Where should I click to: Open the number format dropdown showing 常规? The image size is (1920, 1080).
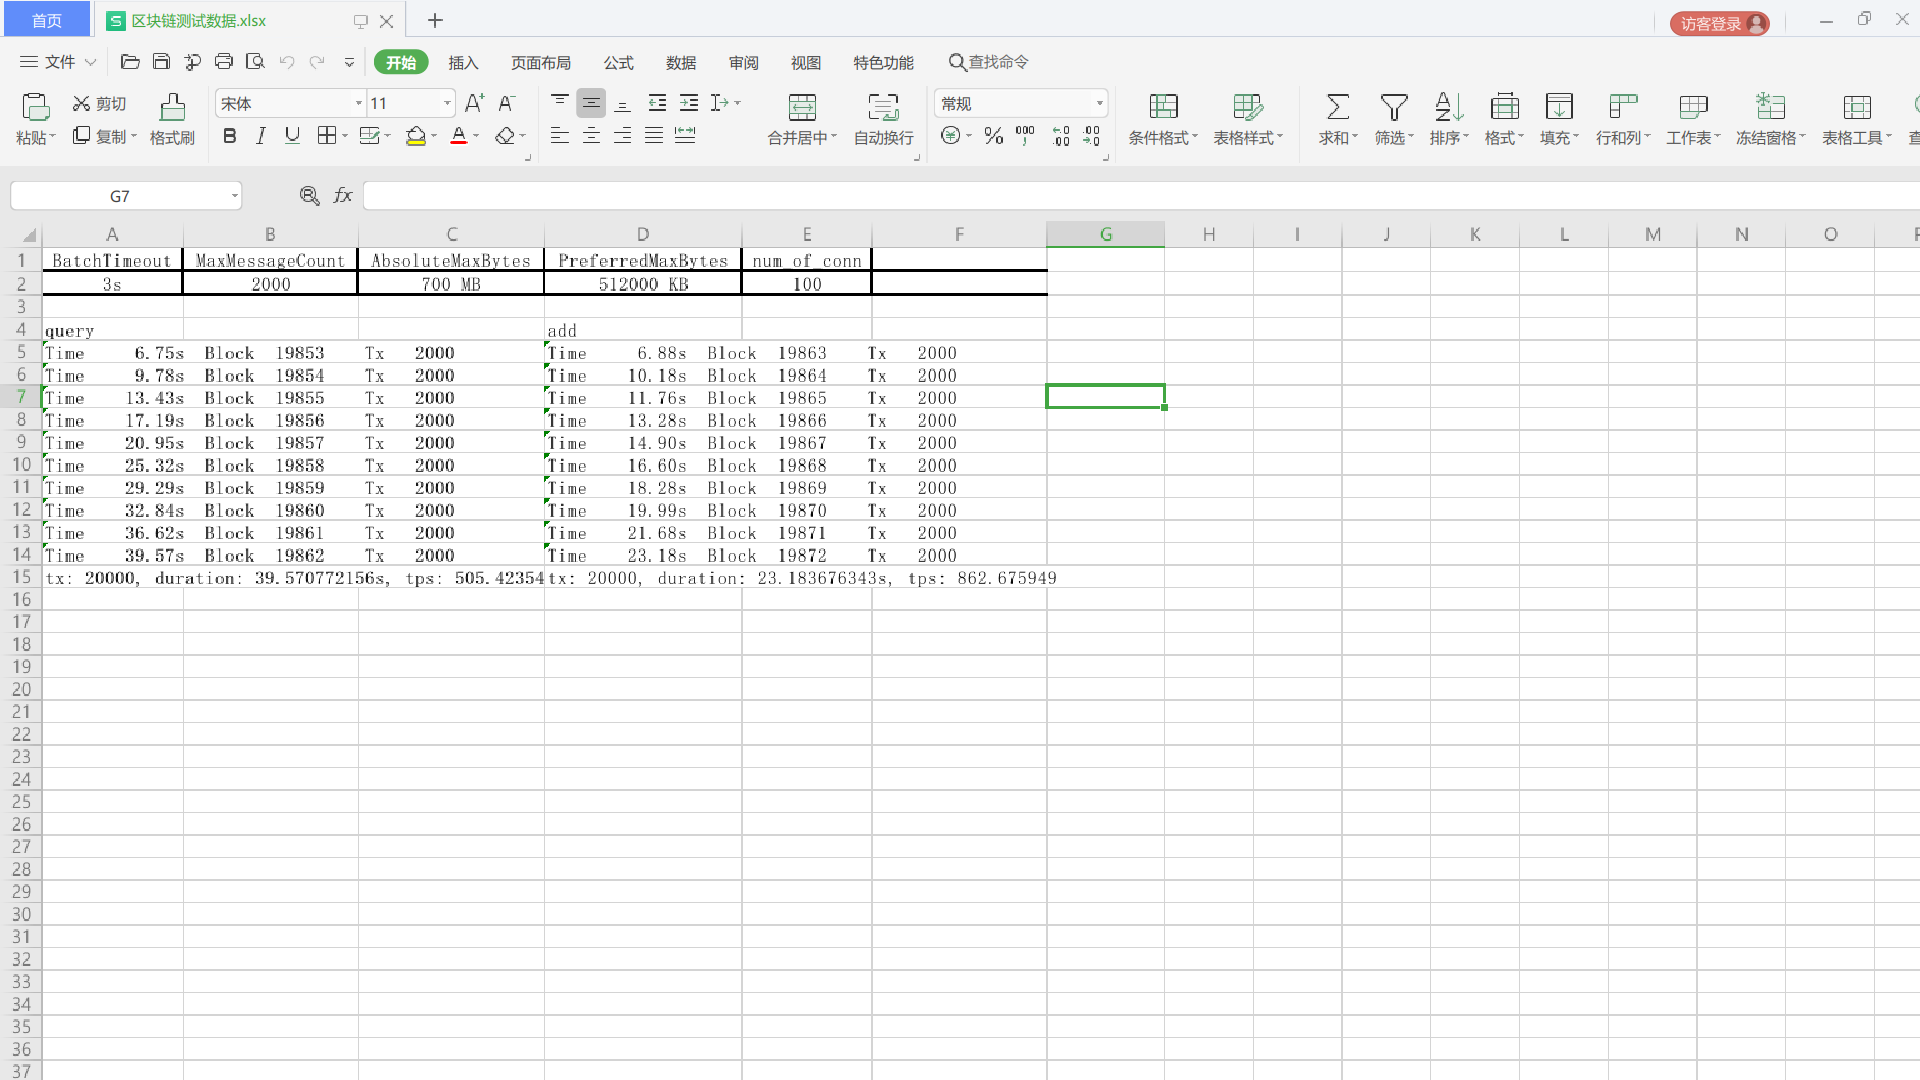point(1099,104)
